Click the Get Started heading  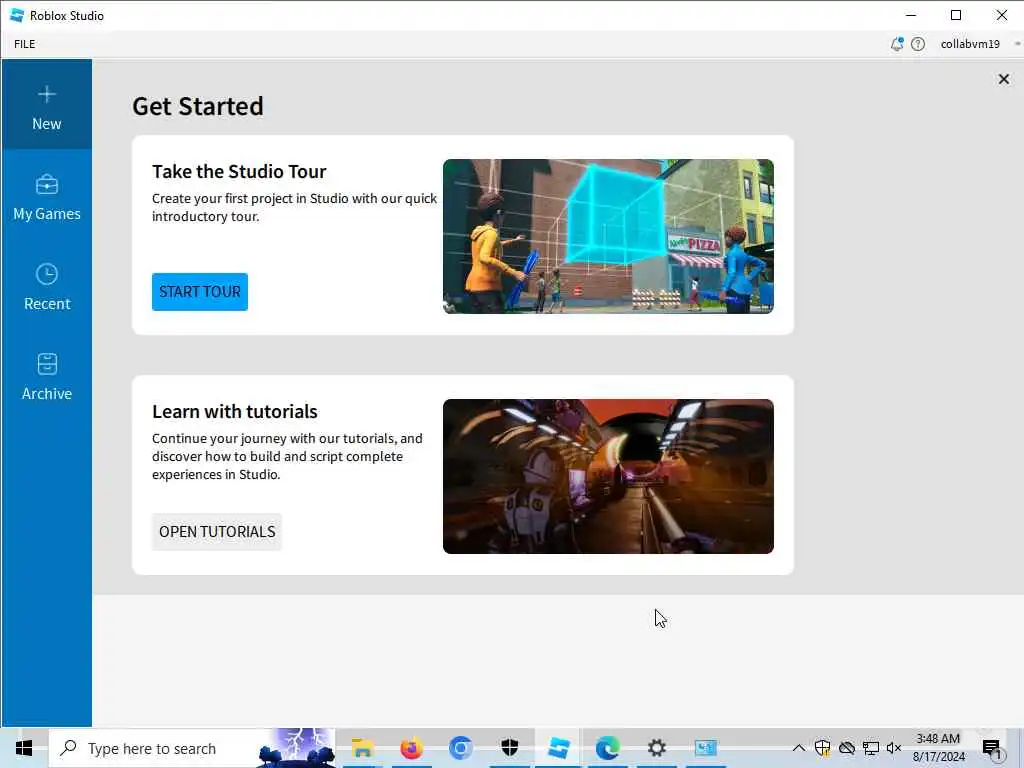click(x=198, y=106)
